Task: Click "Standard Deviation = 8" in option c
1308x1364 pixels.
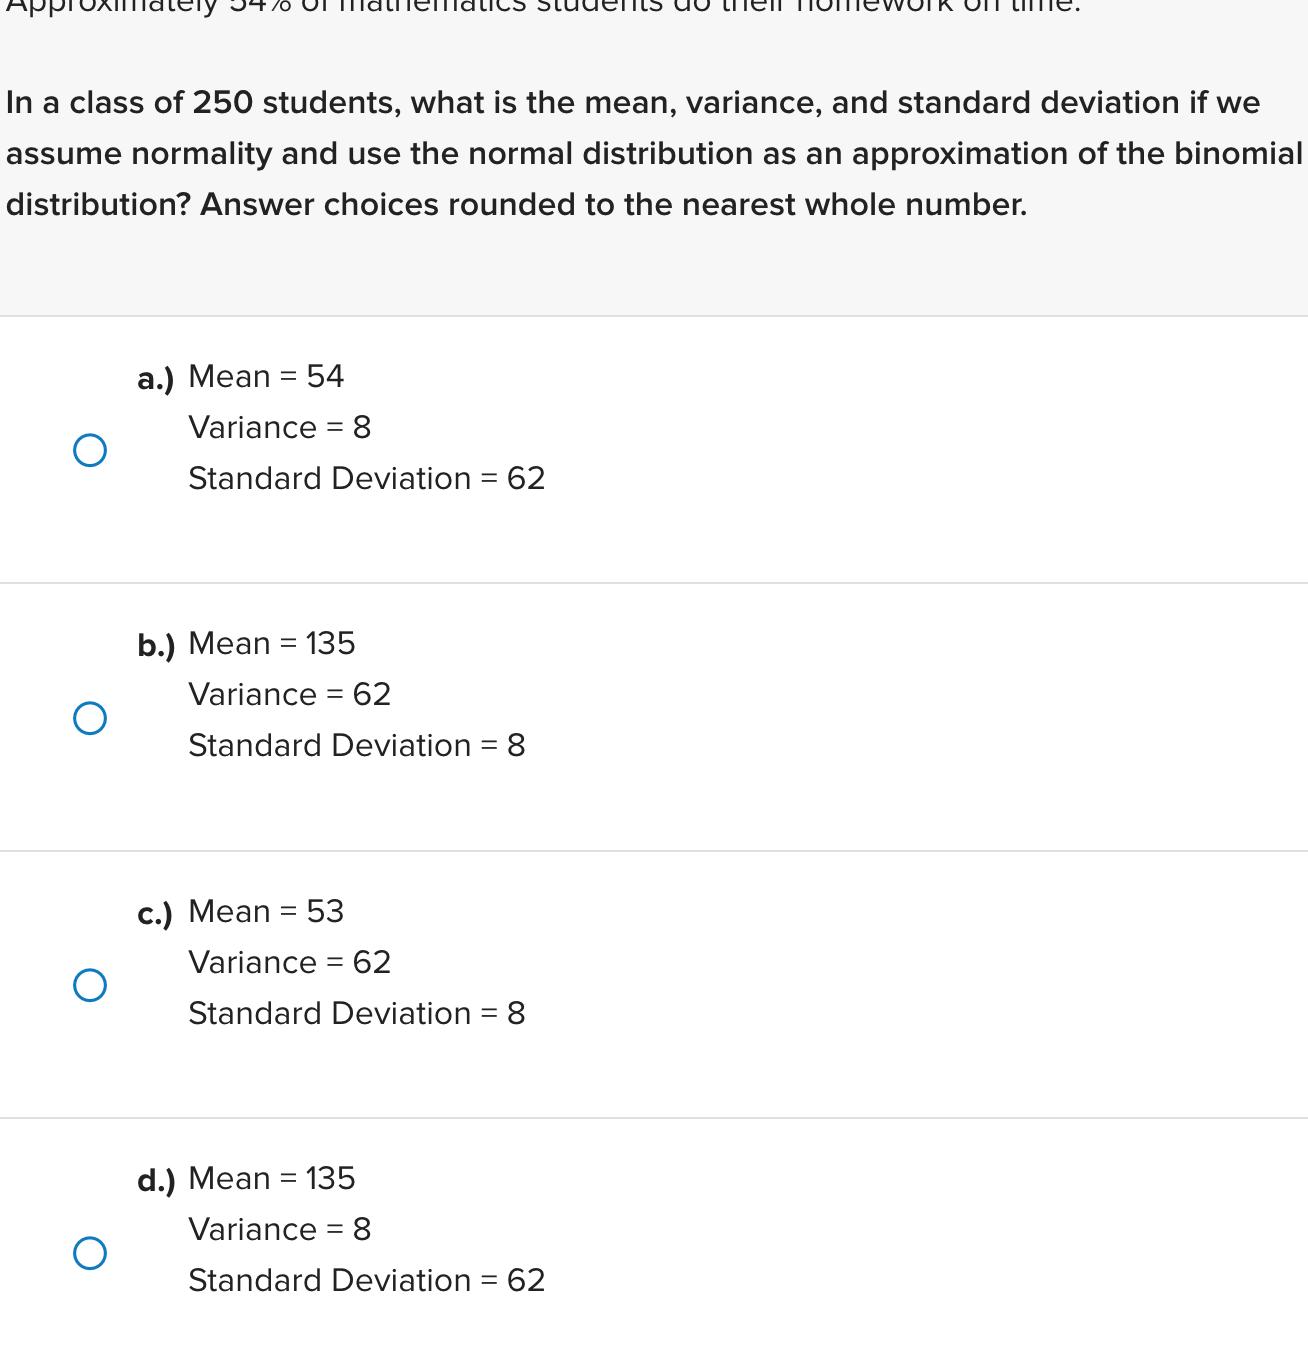Action: pyautogui.click(x=357, y=1013)
